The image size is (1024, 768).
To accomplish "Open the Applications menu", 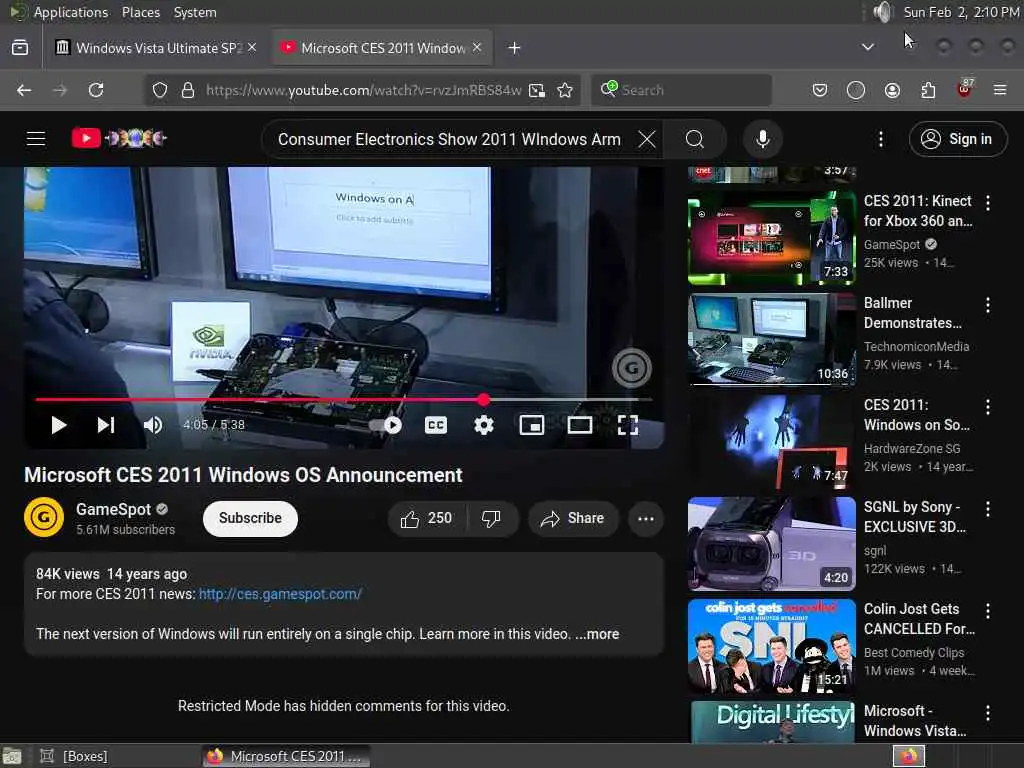I will pyautogui.click(x=71, y=12).
